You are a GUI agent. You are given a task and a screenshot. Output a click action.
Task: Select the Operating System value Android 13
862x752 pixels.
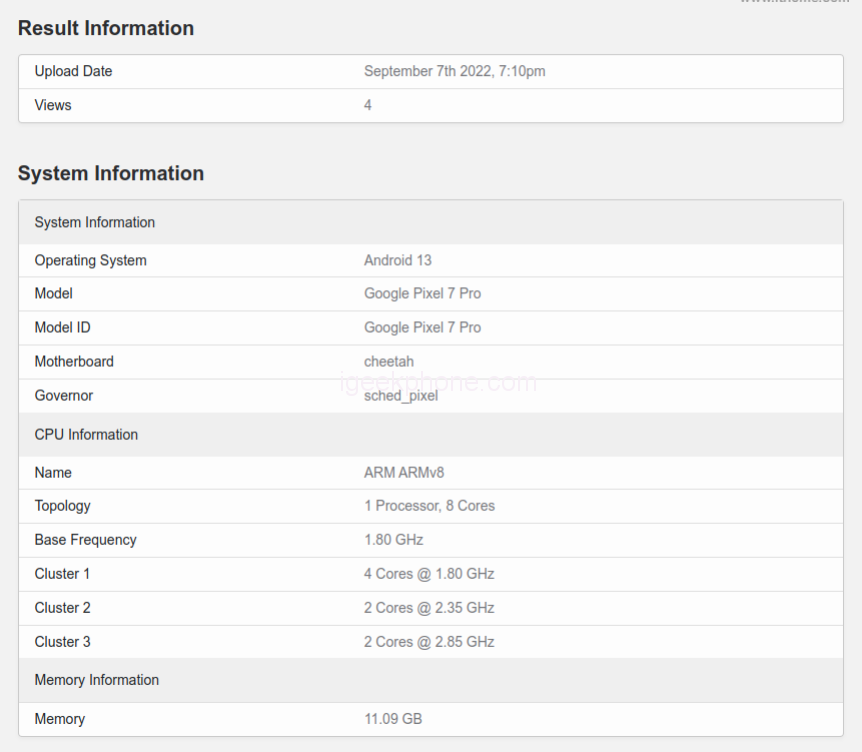(397, 260)
